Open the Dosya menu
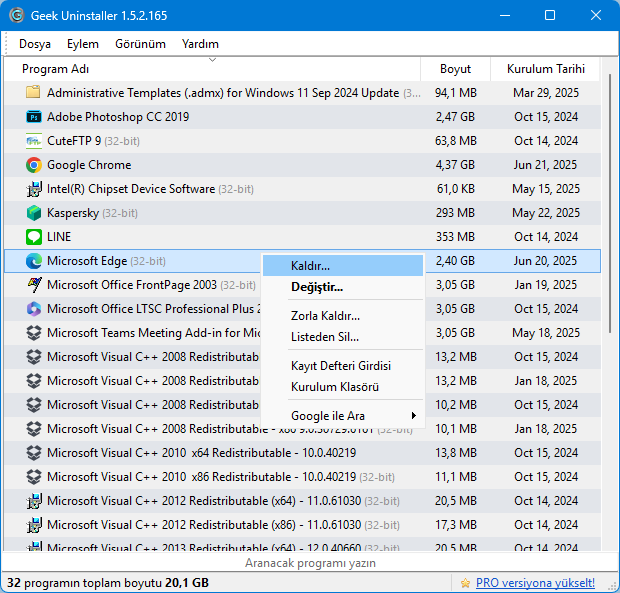The image size is (620, 593). click(x=35, y=44)
